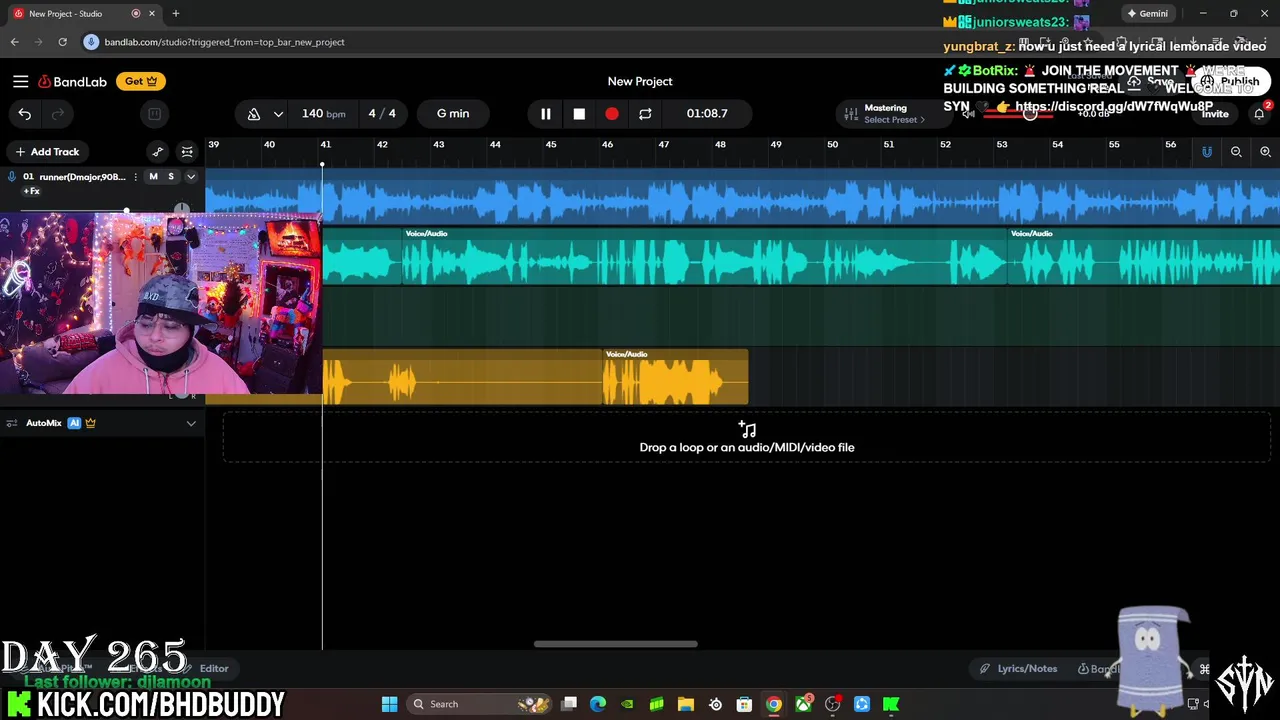Jump to bar 46 on the ruler
The height and width of the screenshot is (720, 1280).
607,145
